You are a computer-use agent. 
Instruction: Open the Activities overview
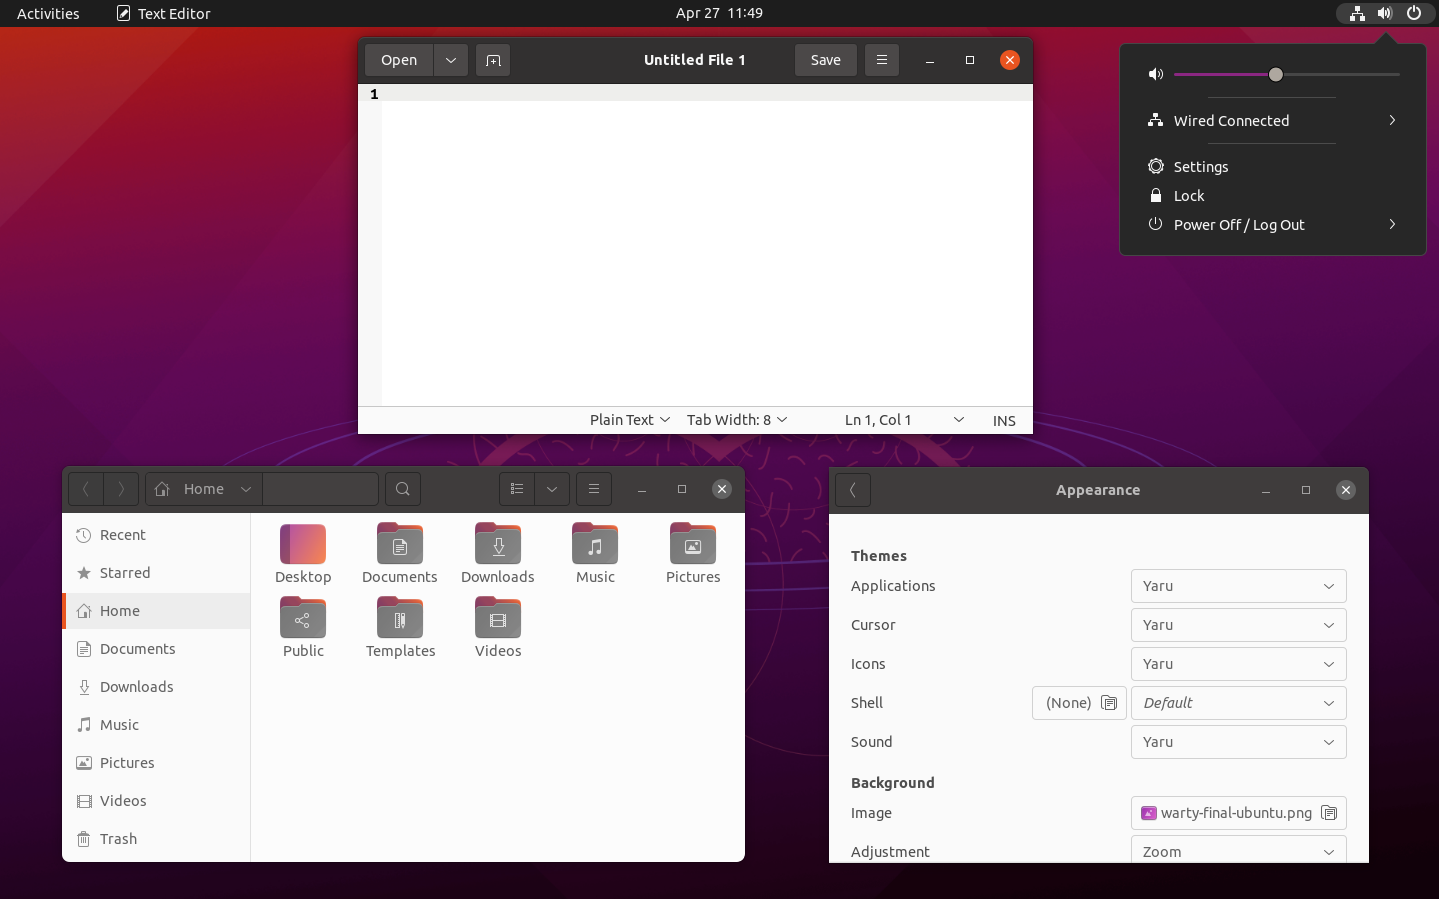pos(47,13)
